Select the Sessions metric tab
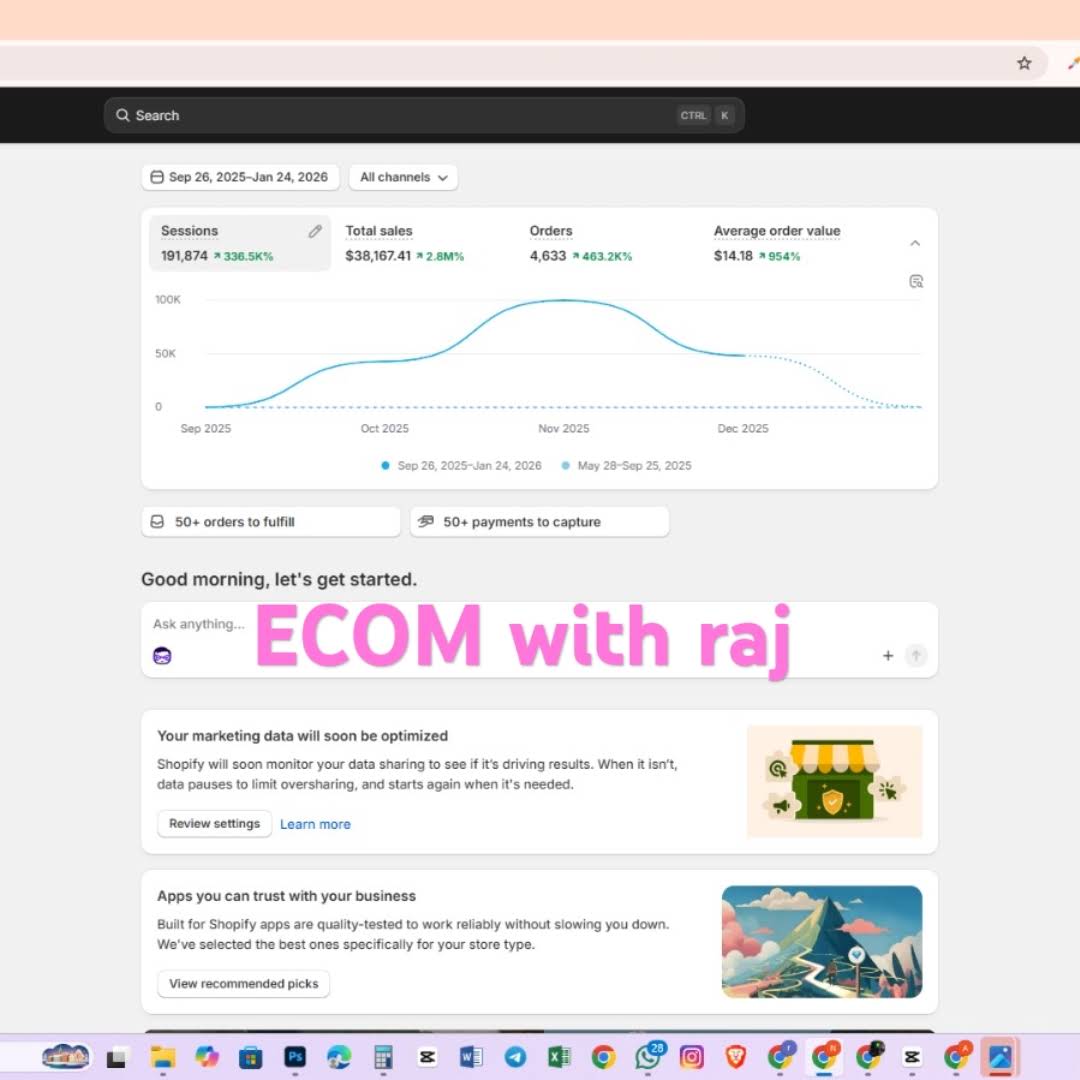 click(240, 243)
